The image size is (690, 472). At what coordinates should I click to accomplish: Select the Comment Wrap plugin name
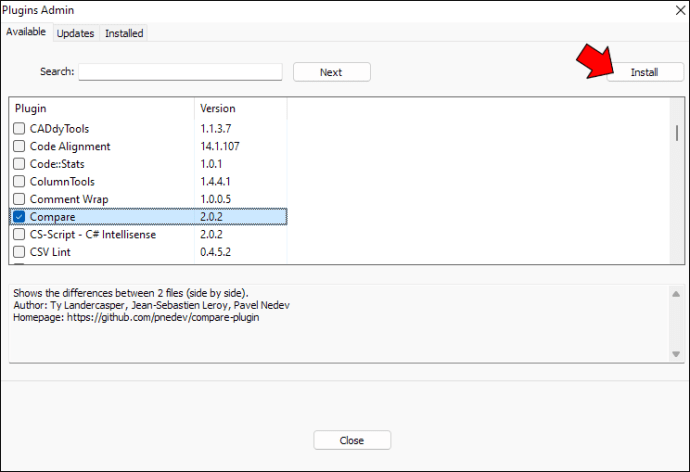point(69,199)
